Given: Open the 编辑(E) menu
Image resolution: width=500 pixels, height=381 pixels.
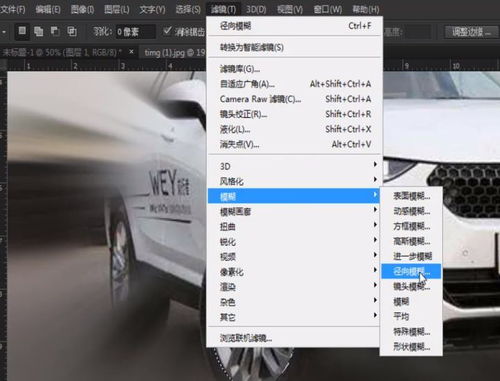Looking at the screenshot, I should (x=48, y=9).
